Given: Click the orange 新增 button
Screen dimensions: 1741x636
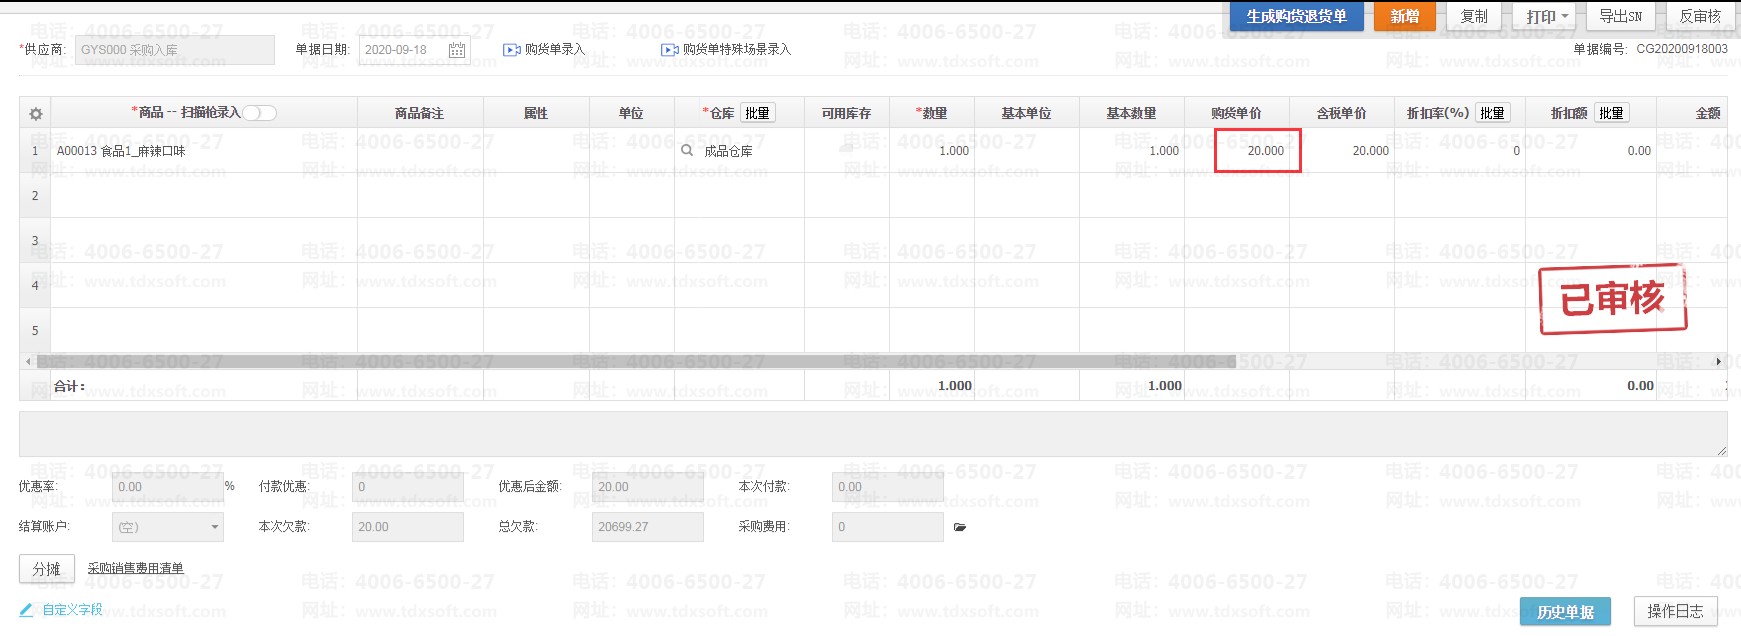Looking at the screenshot, I should pos(1404,16).
